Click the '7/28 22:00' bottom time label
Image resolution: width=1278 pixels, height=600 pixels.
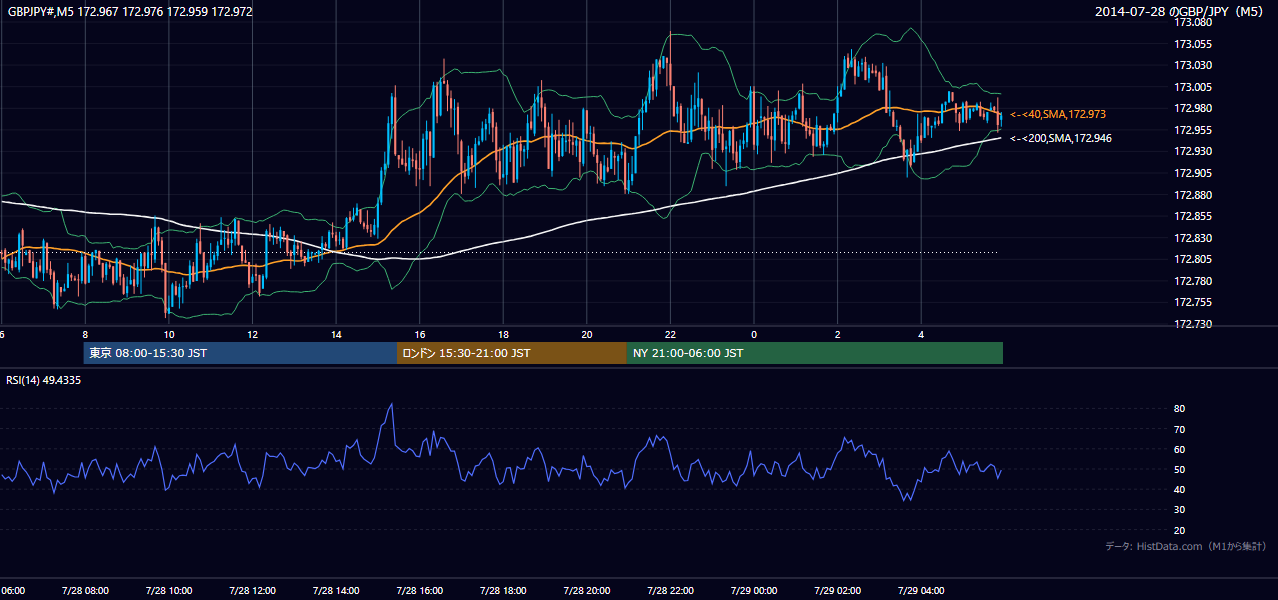tap(670, 591)
